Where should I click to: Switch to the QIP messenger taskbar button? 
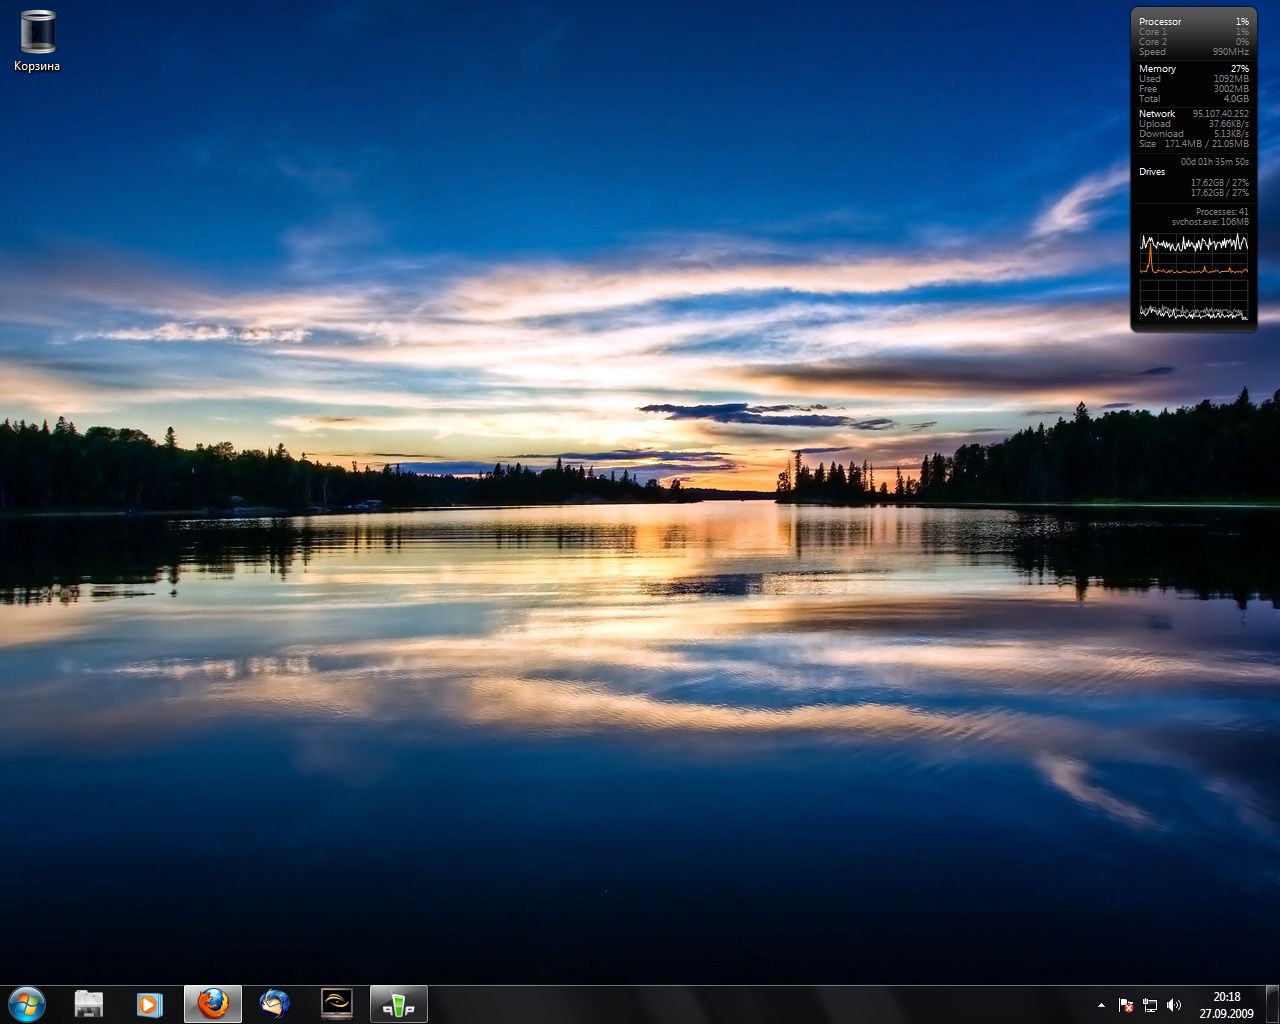[398, 1004]
